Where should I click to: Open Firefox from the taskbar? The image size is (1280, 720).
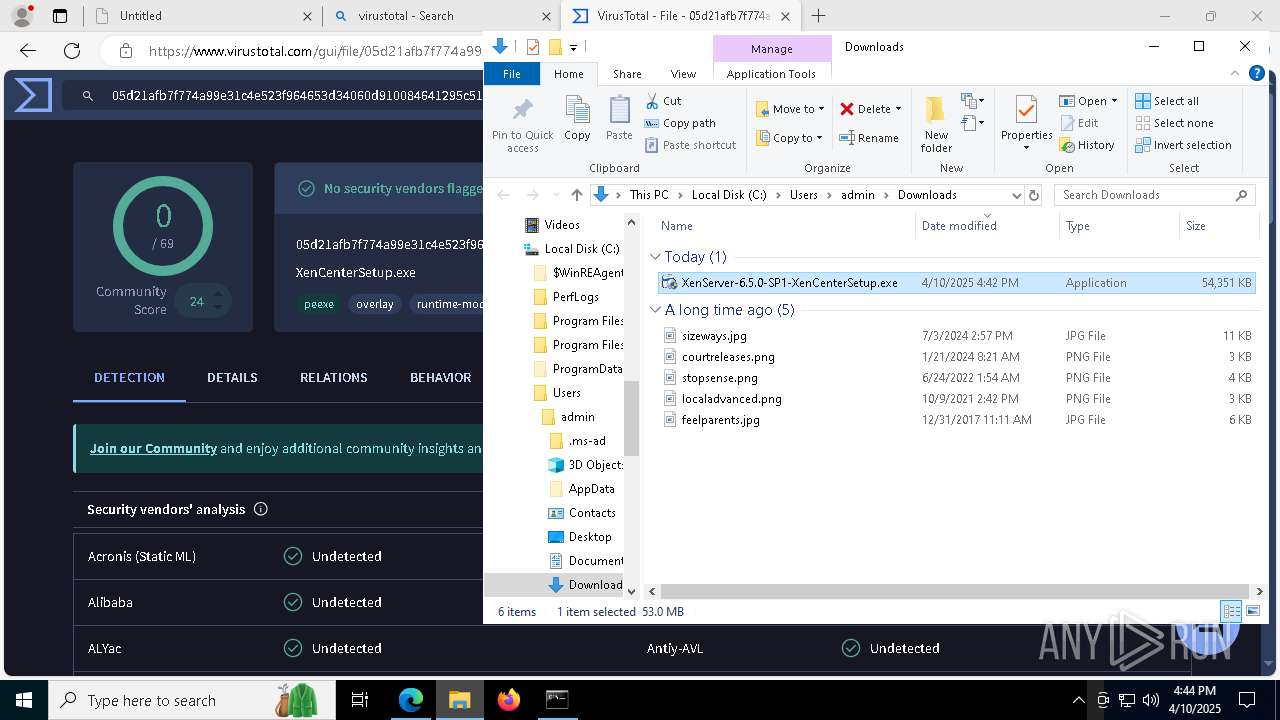tap(509, 700)
